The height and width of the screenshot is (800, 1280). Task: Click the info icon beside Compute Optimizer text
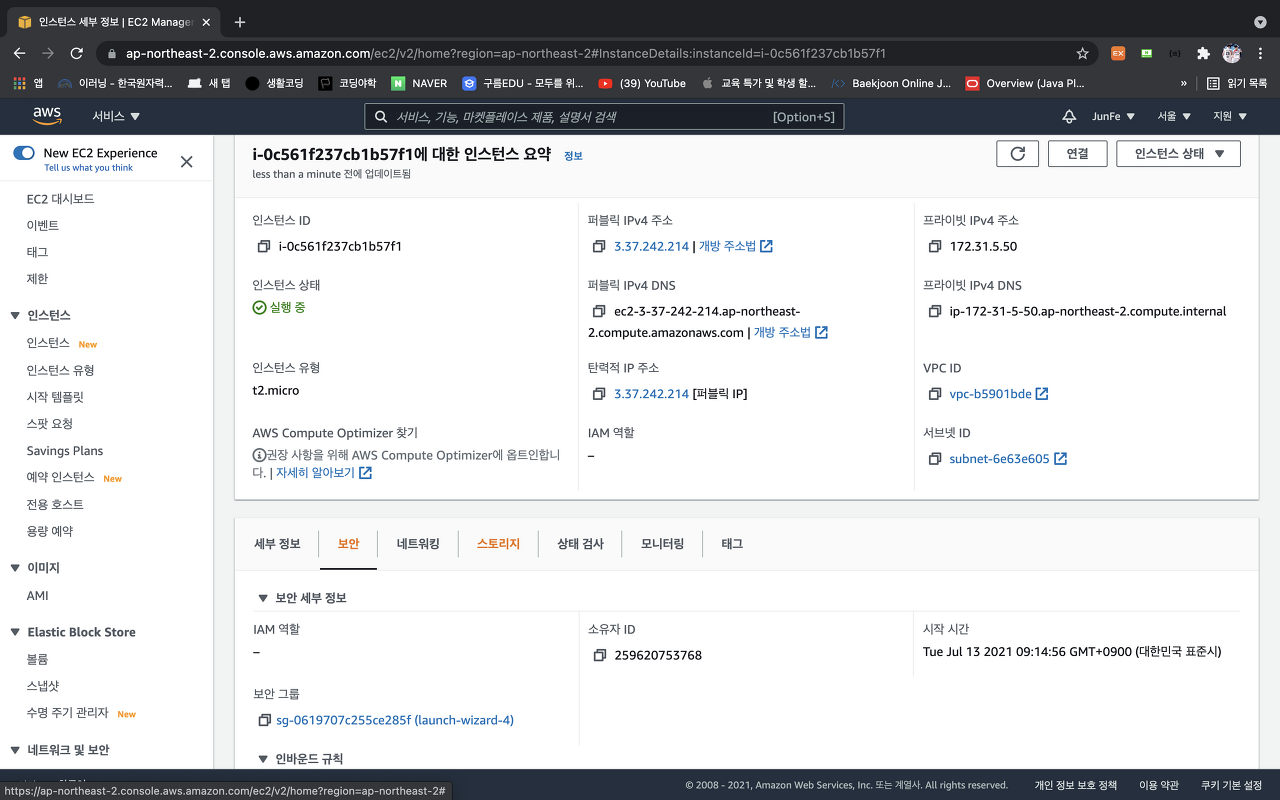259,455
